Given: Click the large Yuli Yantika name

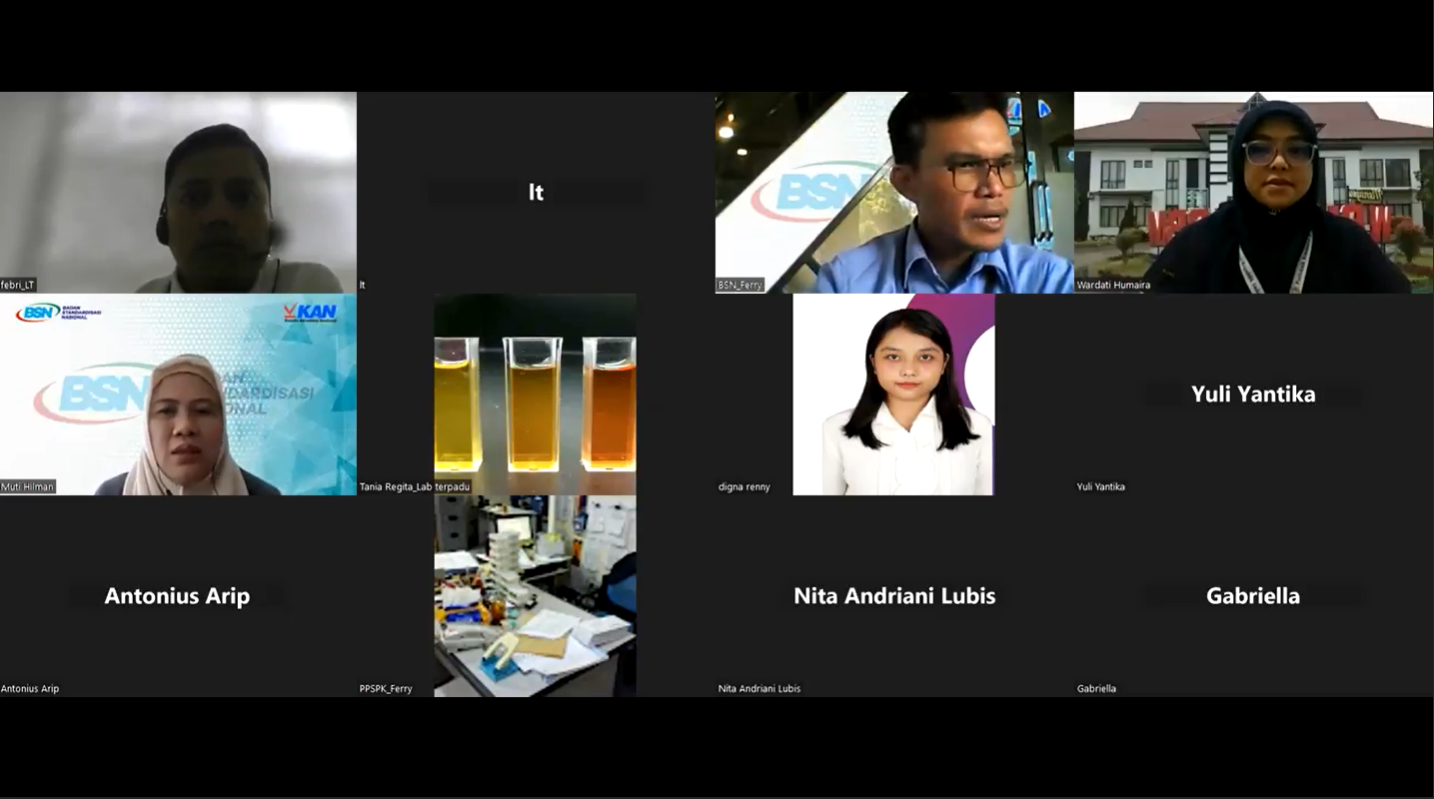Looking at the screenshot, I should (1253, 394).
